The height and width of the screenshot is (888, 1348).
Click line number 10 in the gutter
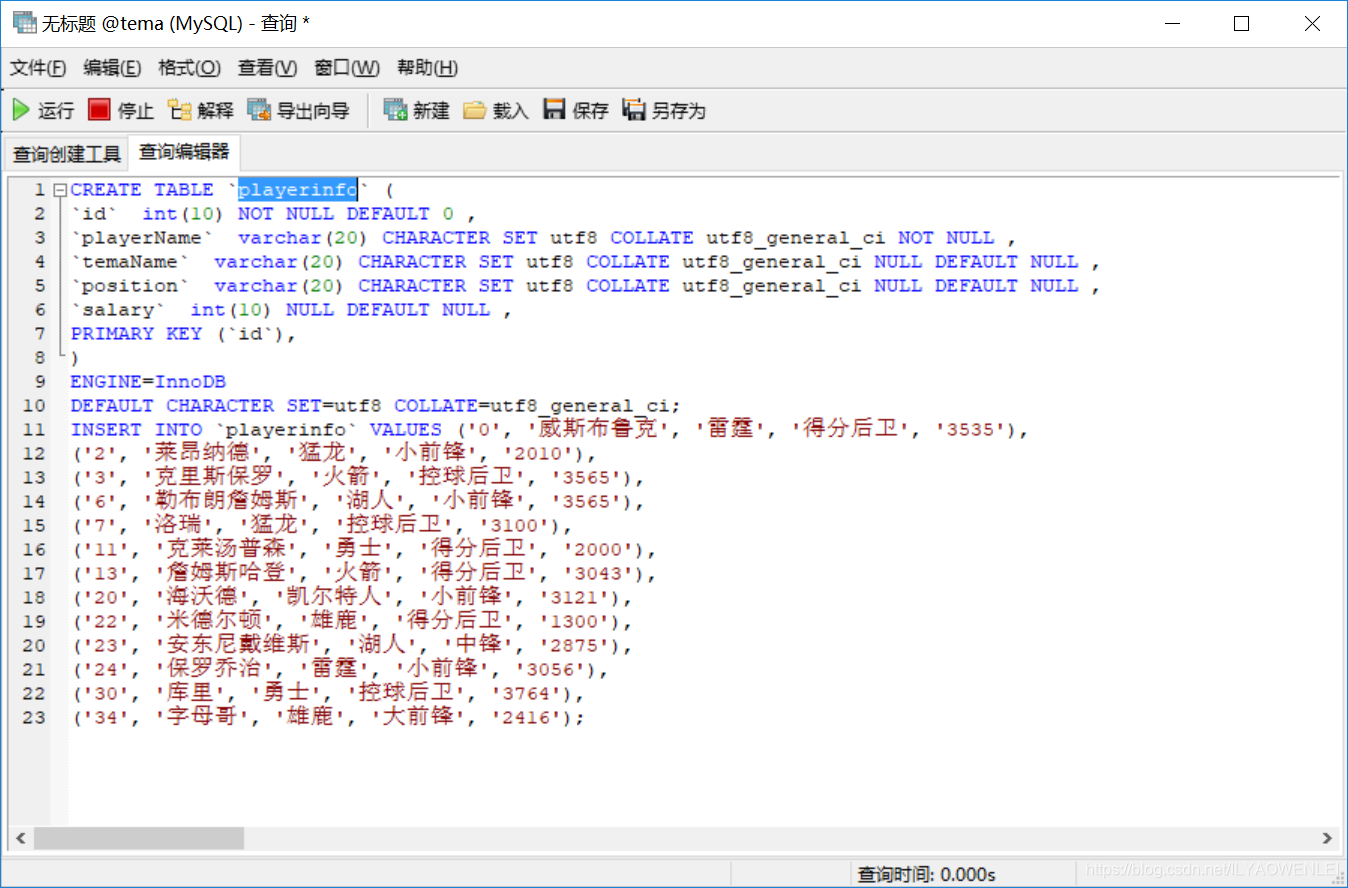(34, 406)
